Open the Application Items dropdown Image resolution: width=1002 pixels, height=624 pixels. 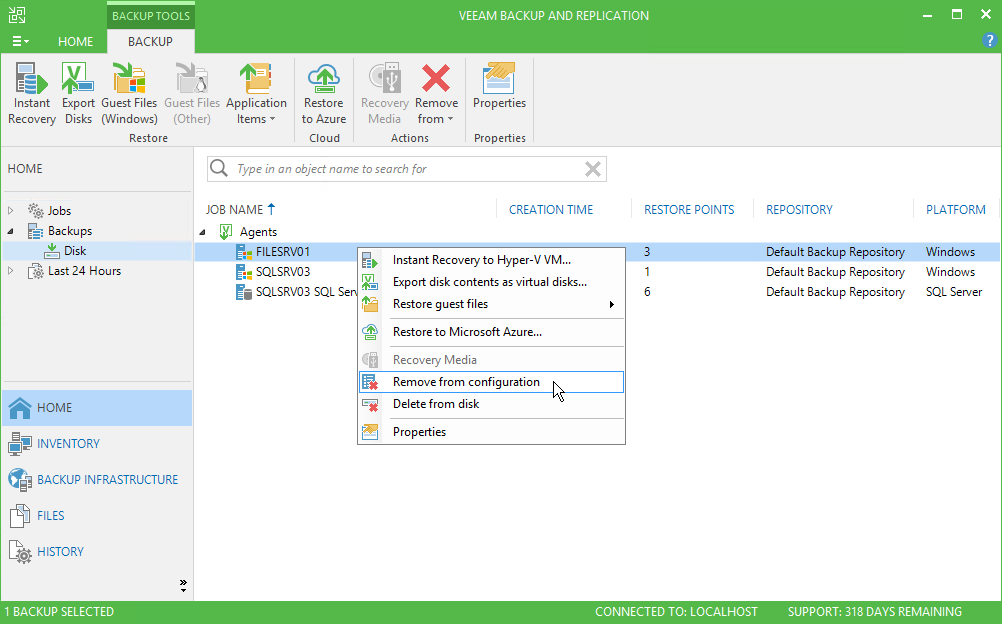coord(256,93)
